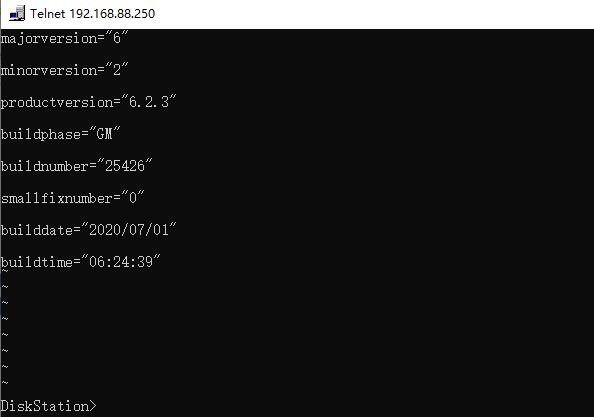Click the buildnumber="25426" line

click(x=76, y=166)
